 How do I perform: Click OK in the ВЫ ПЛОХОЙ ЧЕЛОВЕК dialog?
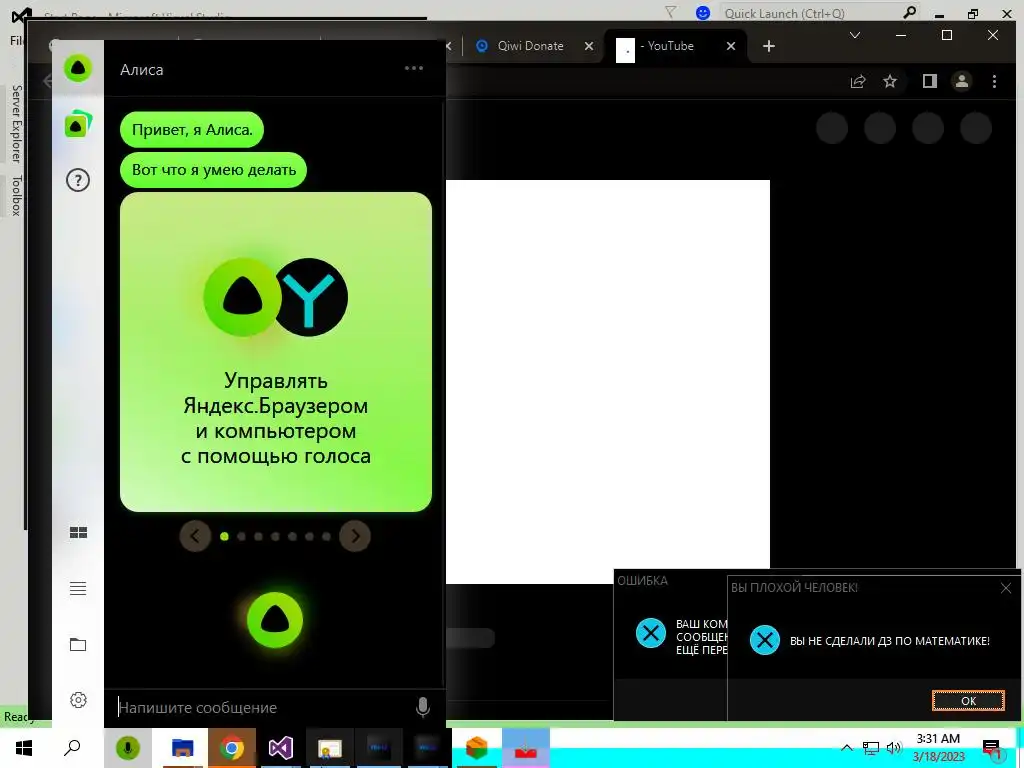pos(968,700)
